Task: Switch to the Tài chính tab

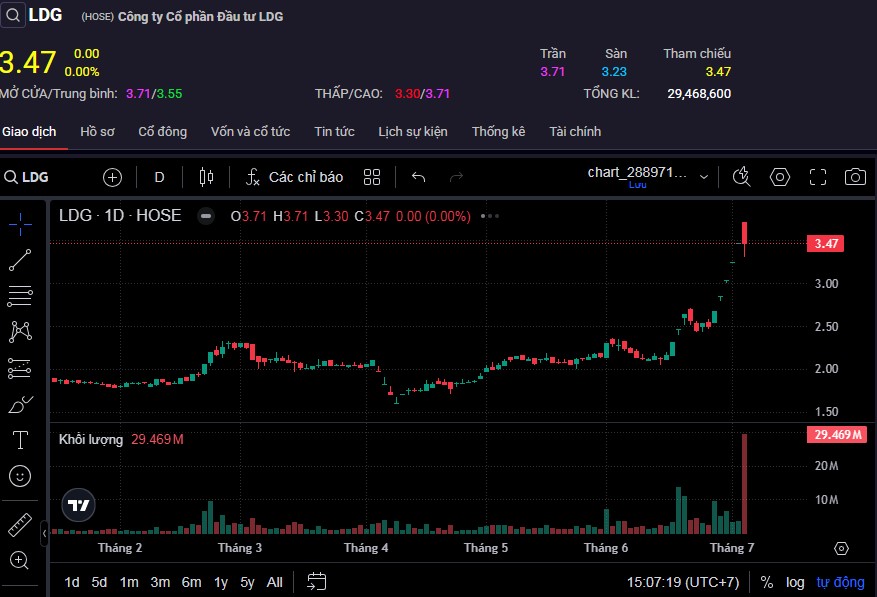Action: [575, 132]
